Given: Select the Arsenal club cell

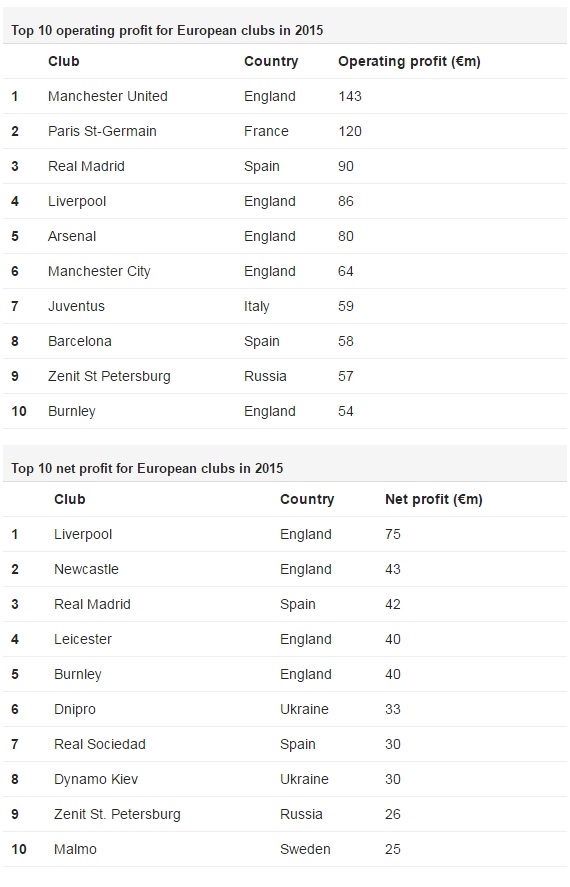Looking at the screenshot, I should coord(72,236).
